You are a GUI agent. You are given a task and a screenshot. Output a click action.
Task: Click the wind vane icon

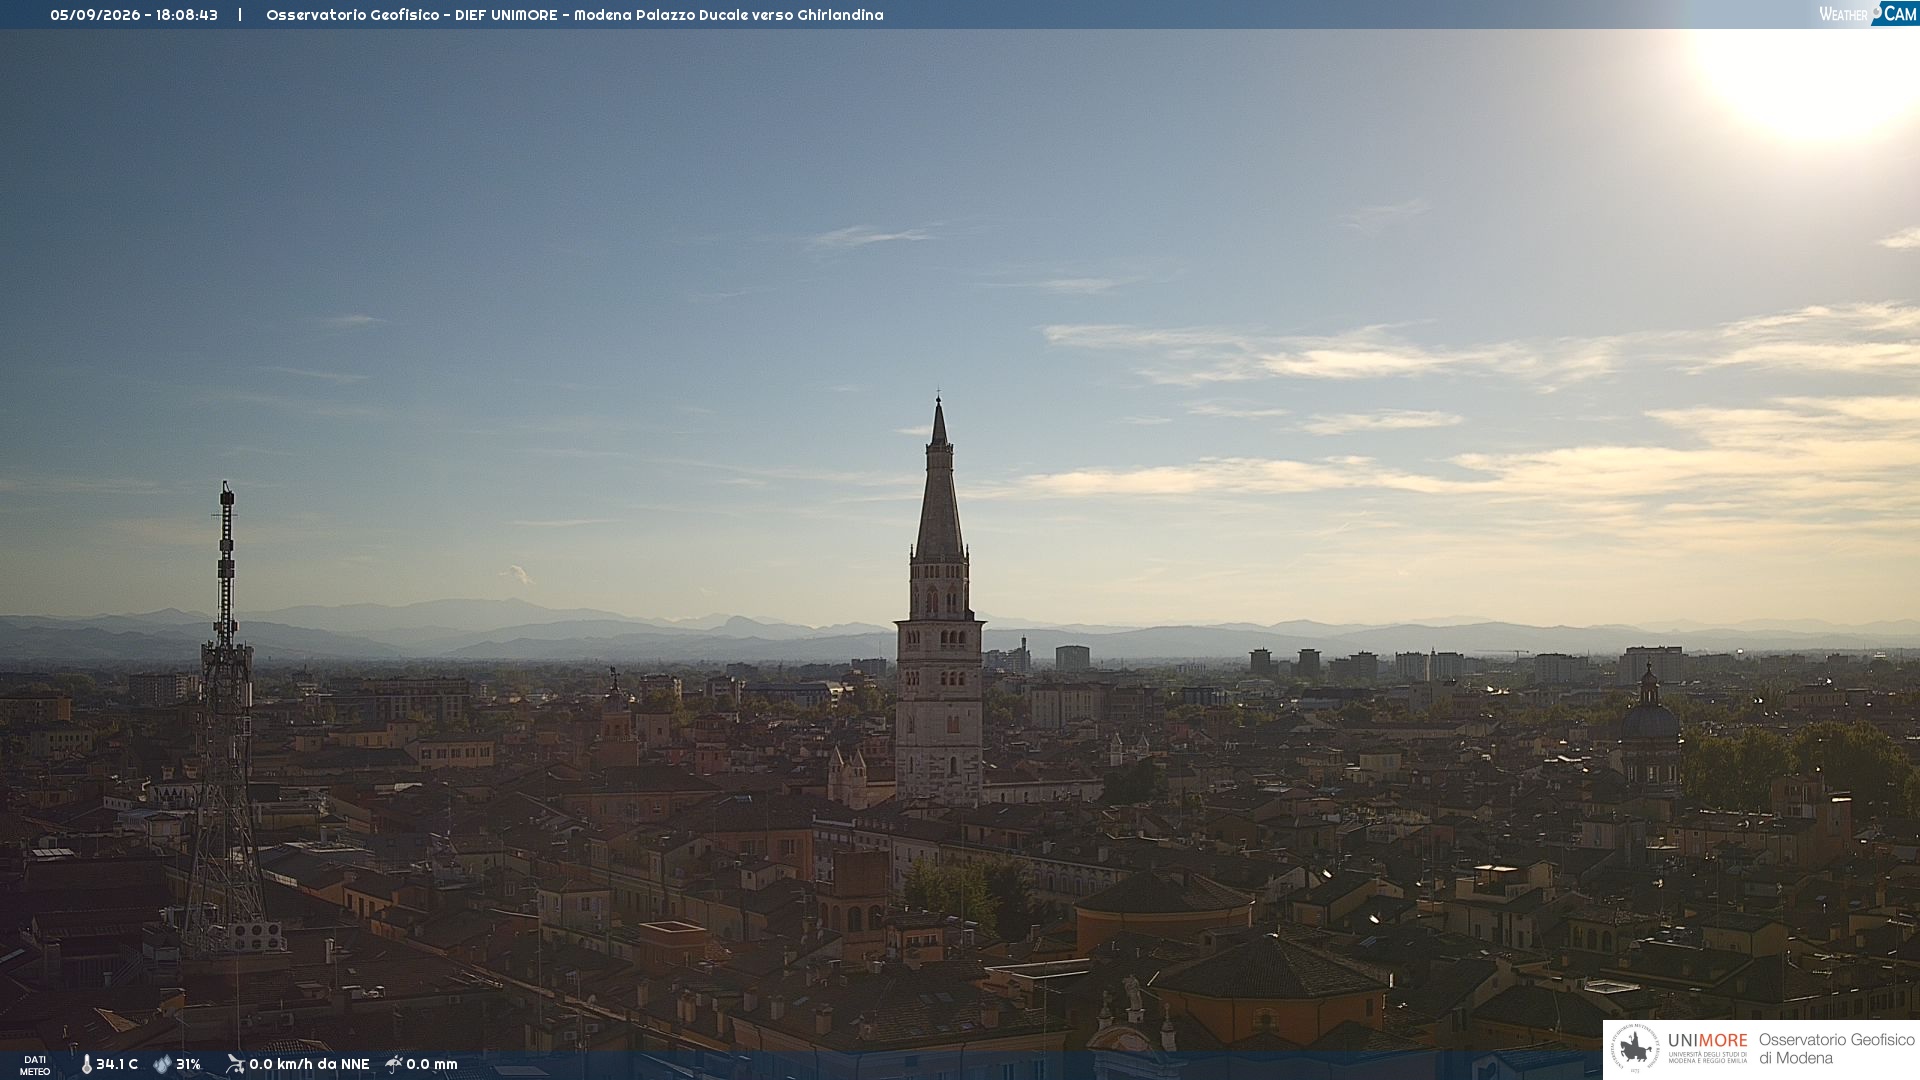(235, 1064)
